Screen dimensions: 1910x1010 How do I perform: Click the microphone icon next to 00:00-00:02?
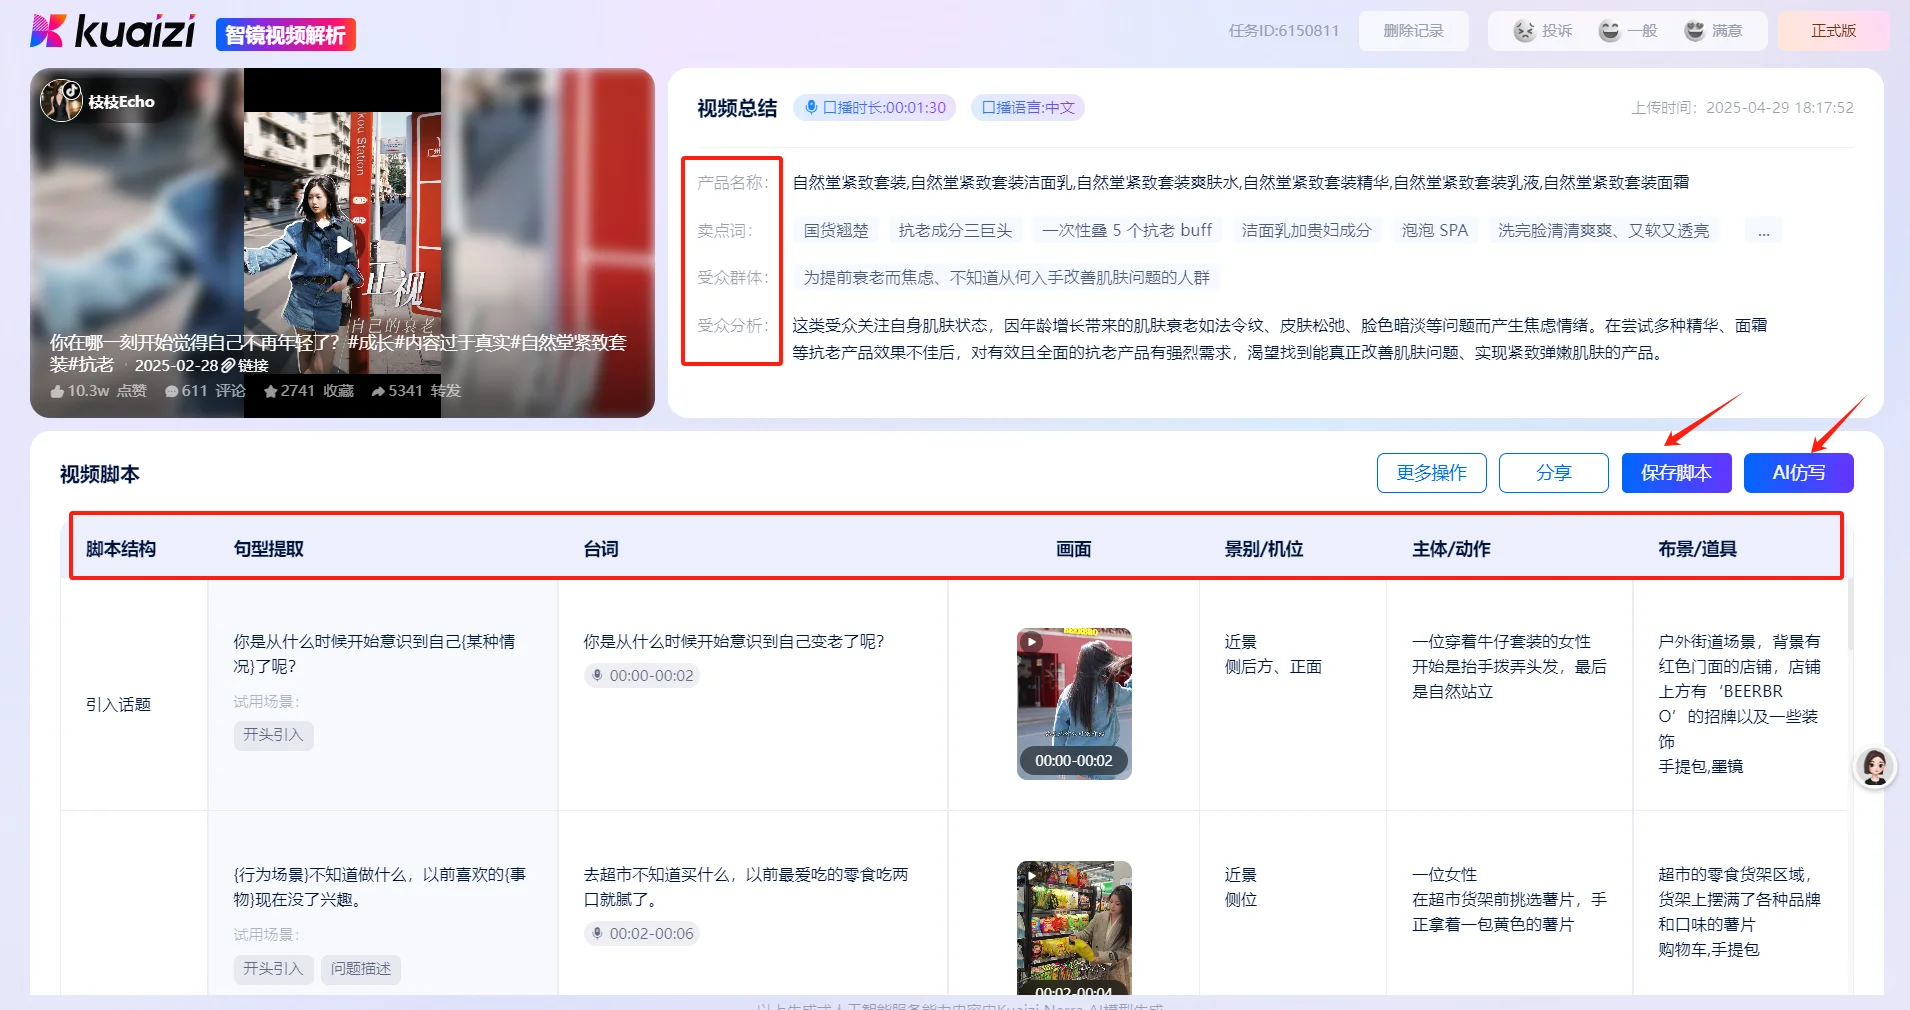pos(597,675)
